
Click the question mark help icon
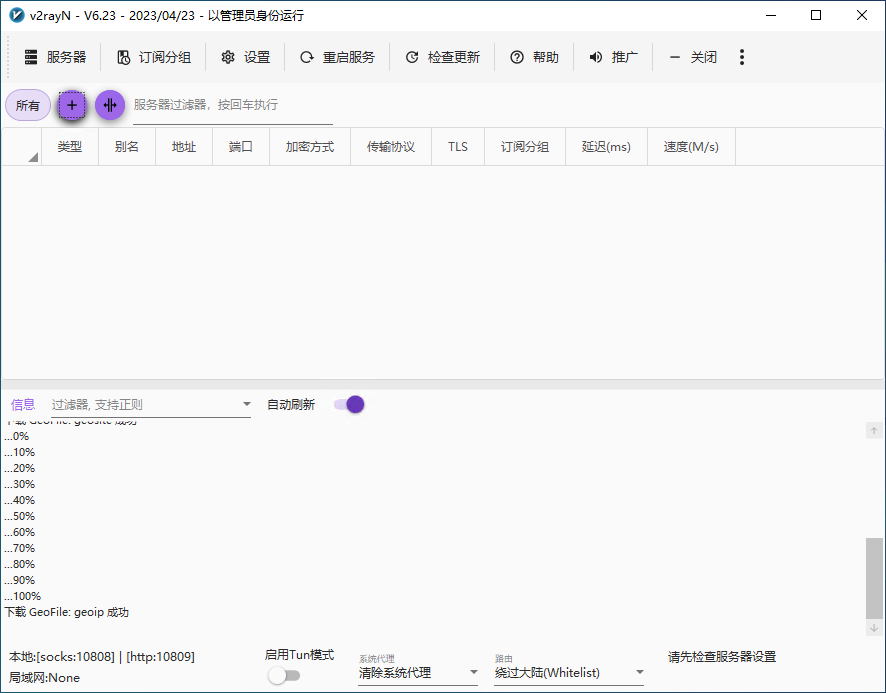(x=517, y=57)
